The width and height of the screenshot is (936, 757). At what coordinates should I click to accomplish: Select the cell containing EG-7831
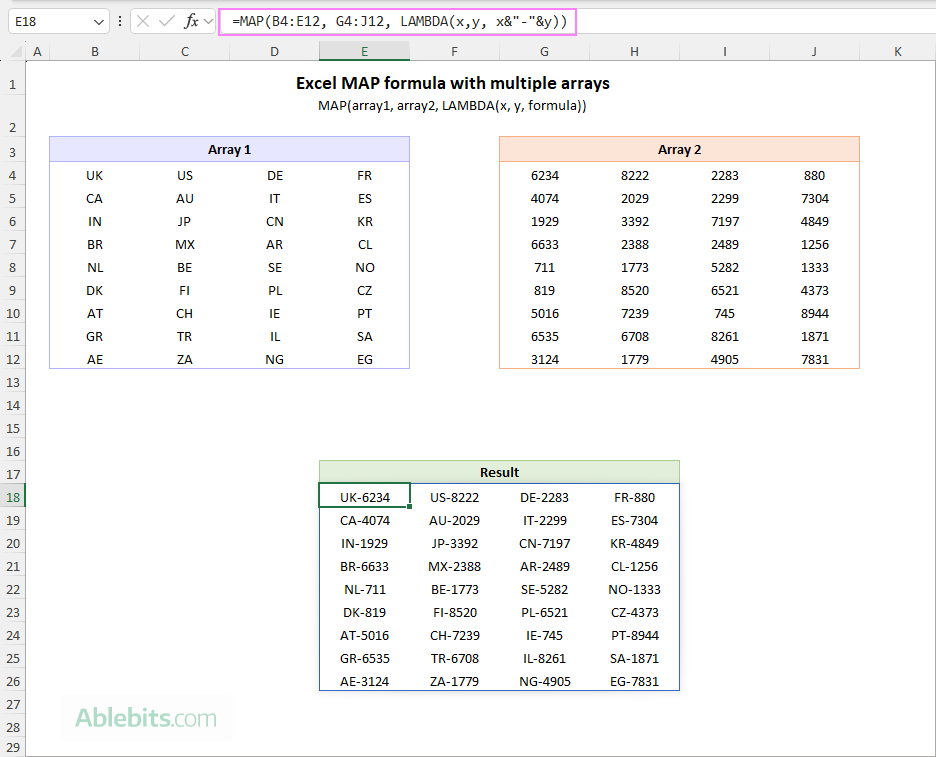634,681
